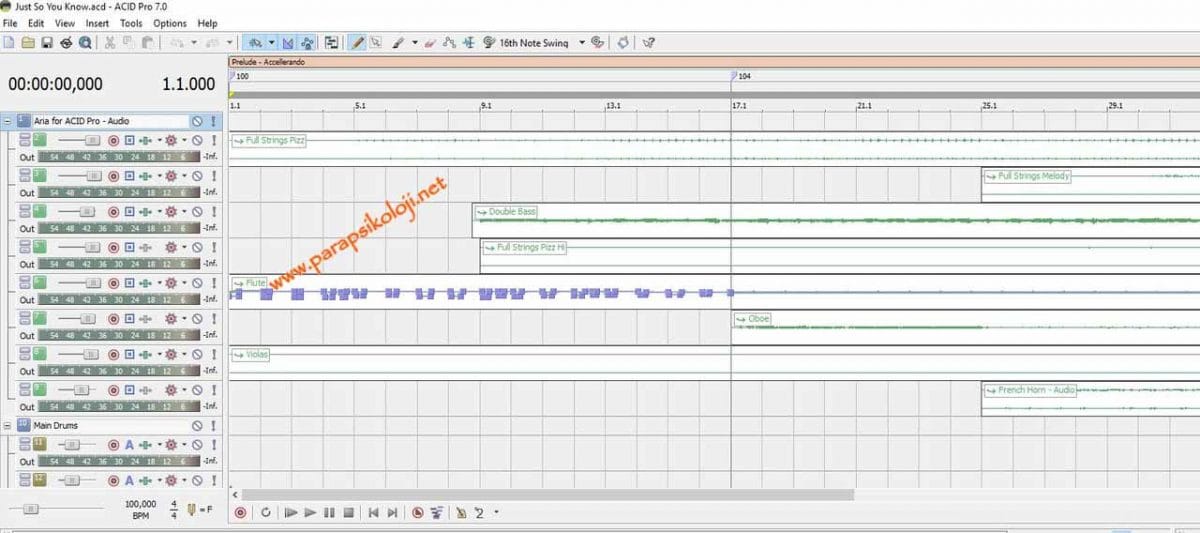Open device dropdown on Full Strings Melody track

[184, 176]
